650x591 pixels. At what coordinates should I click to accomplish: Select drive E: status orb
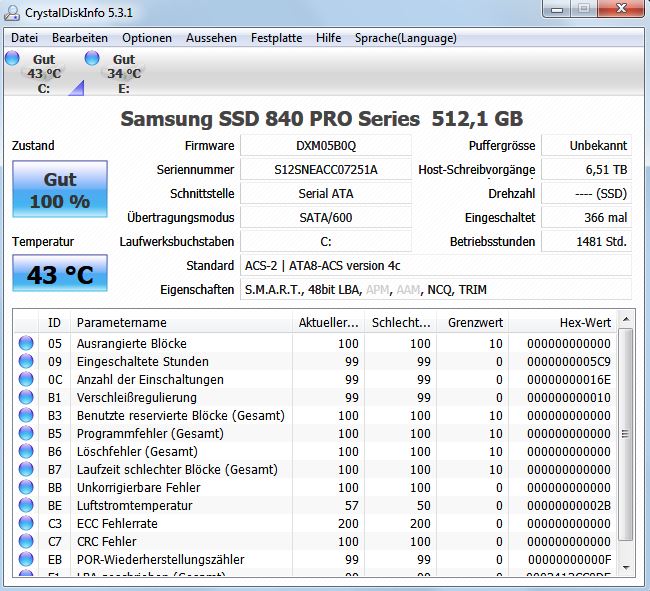tap(92, 58)
